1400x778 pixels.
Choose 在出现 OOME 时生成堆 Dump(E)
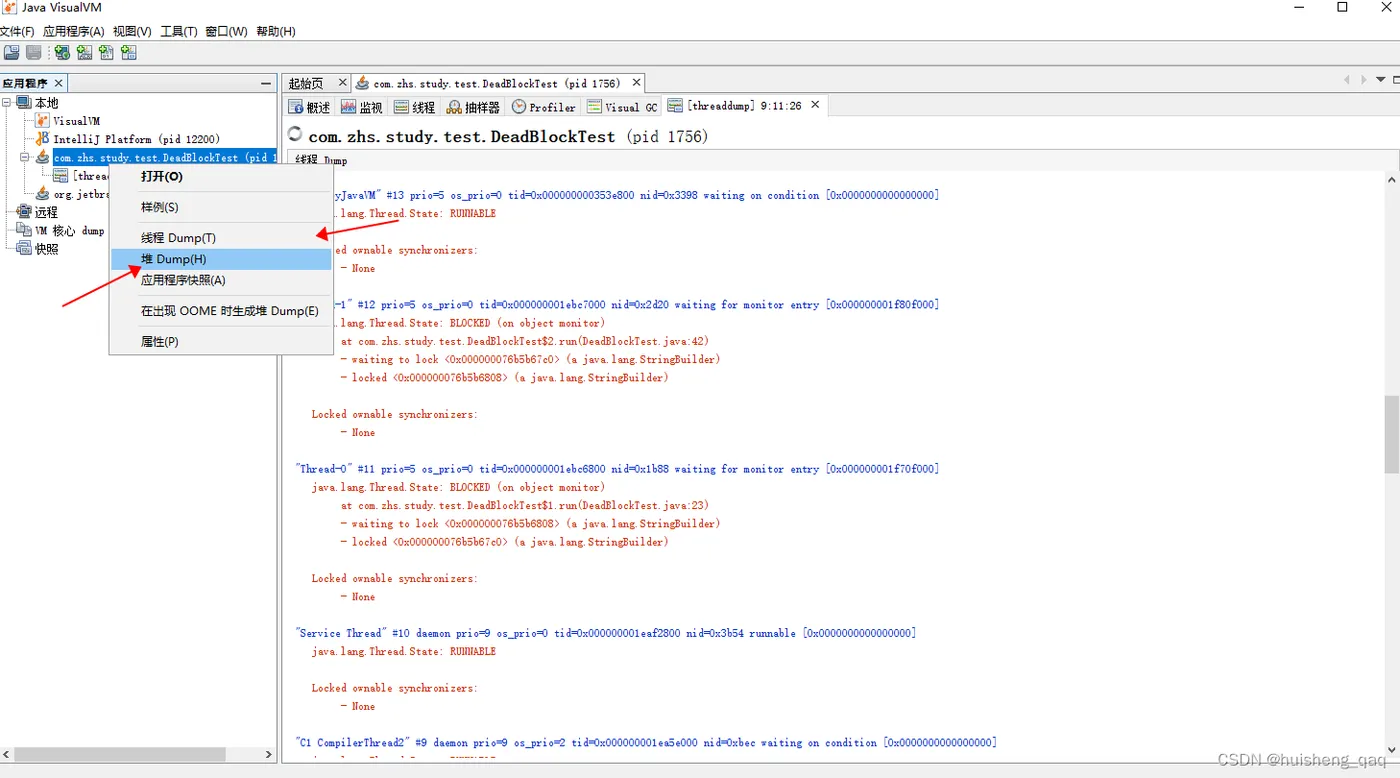coord(220,311)
